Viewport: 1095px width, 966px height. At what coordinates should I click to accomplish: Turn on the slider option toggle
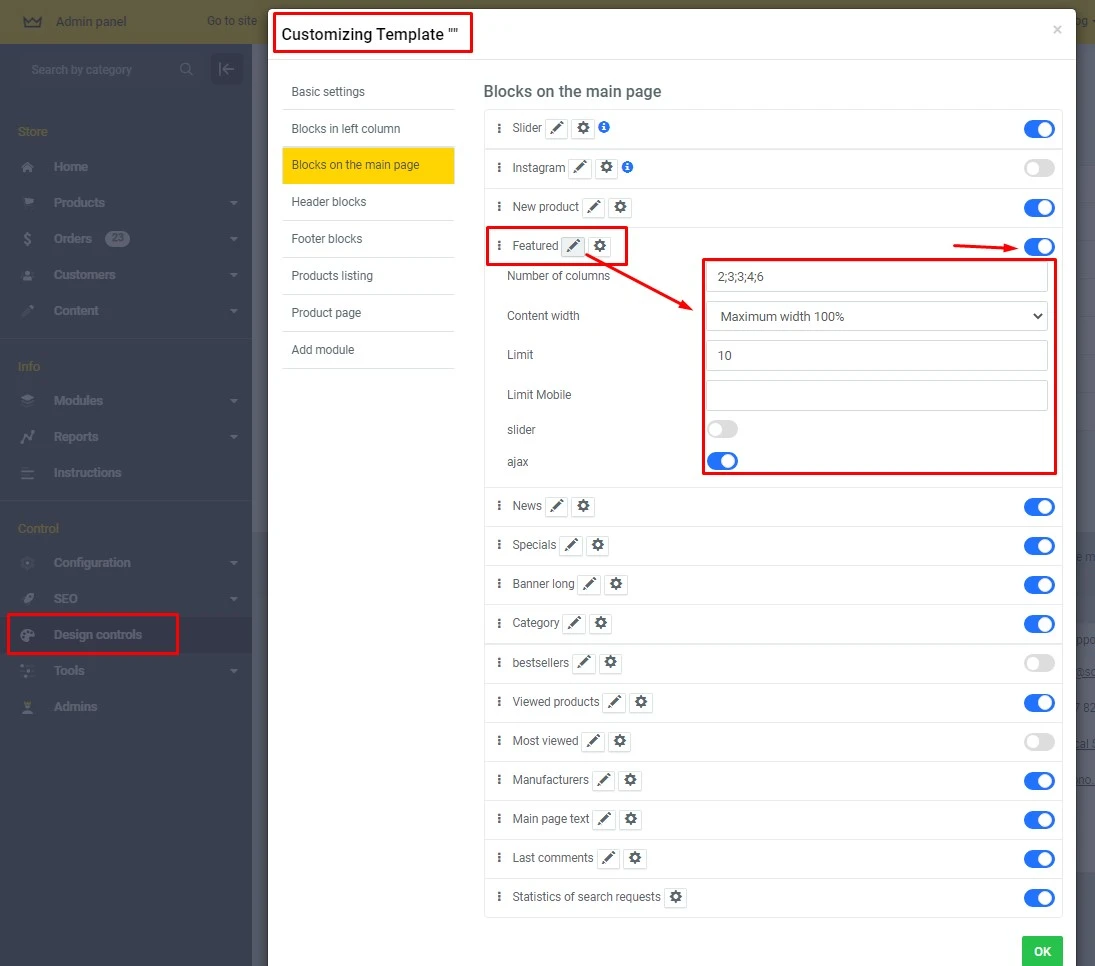click(722, 429)
